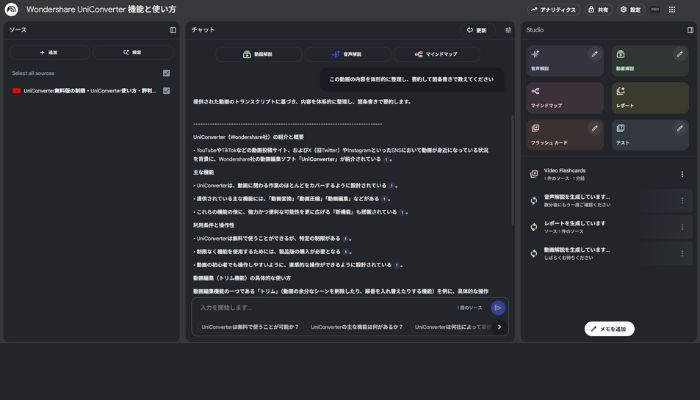
Task: Customize フラッシュ カード via pencil icon
Action: pos(594,129)
